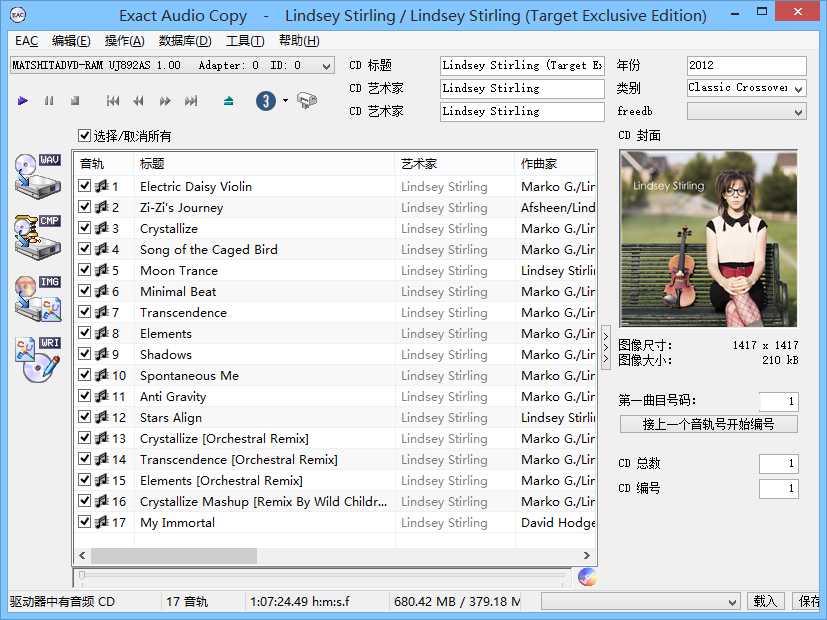Toggle the 选择/取消所有 checkbox

click(84, 135)
